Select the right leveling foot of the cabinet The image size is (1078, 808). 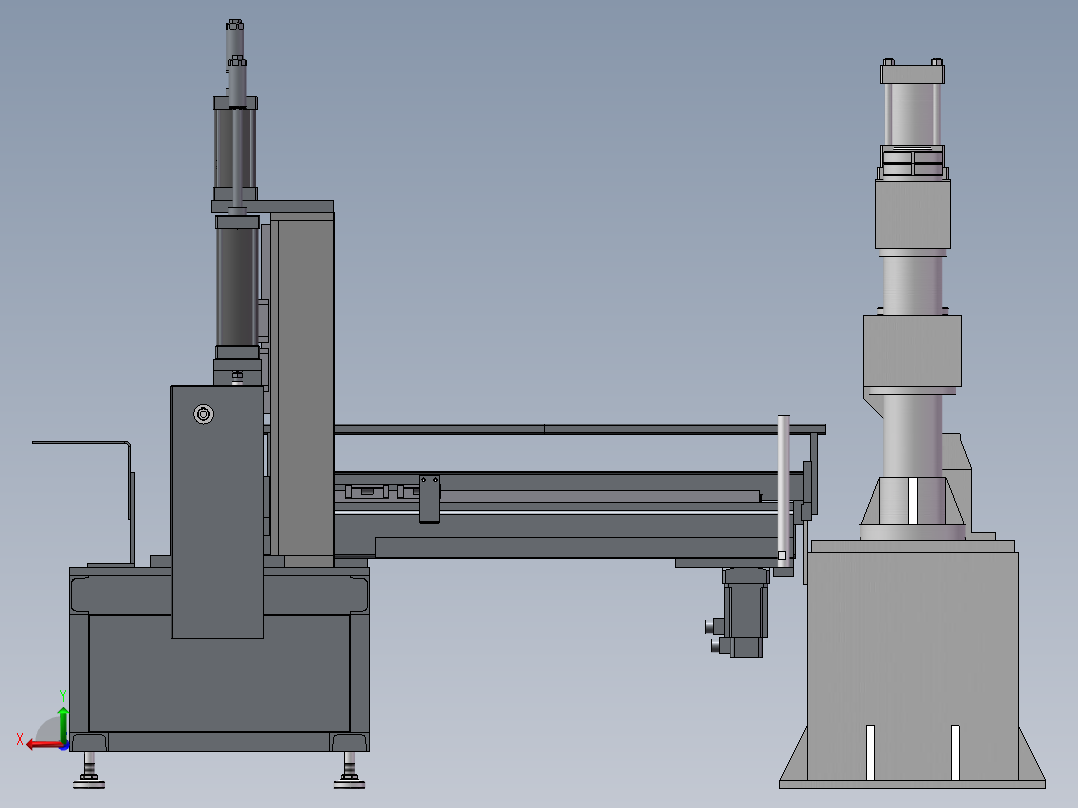pyautogui.click(x=350, y=770)
